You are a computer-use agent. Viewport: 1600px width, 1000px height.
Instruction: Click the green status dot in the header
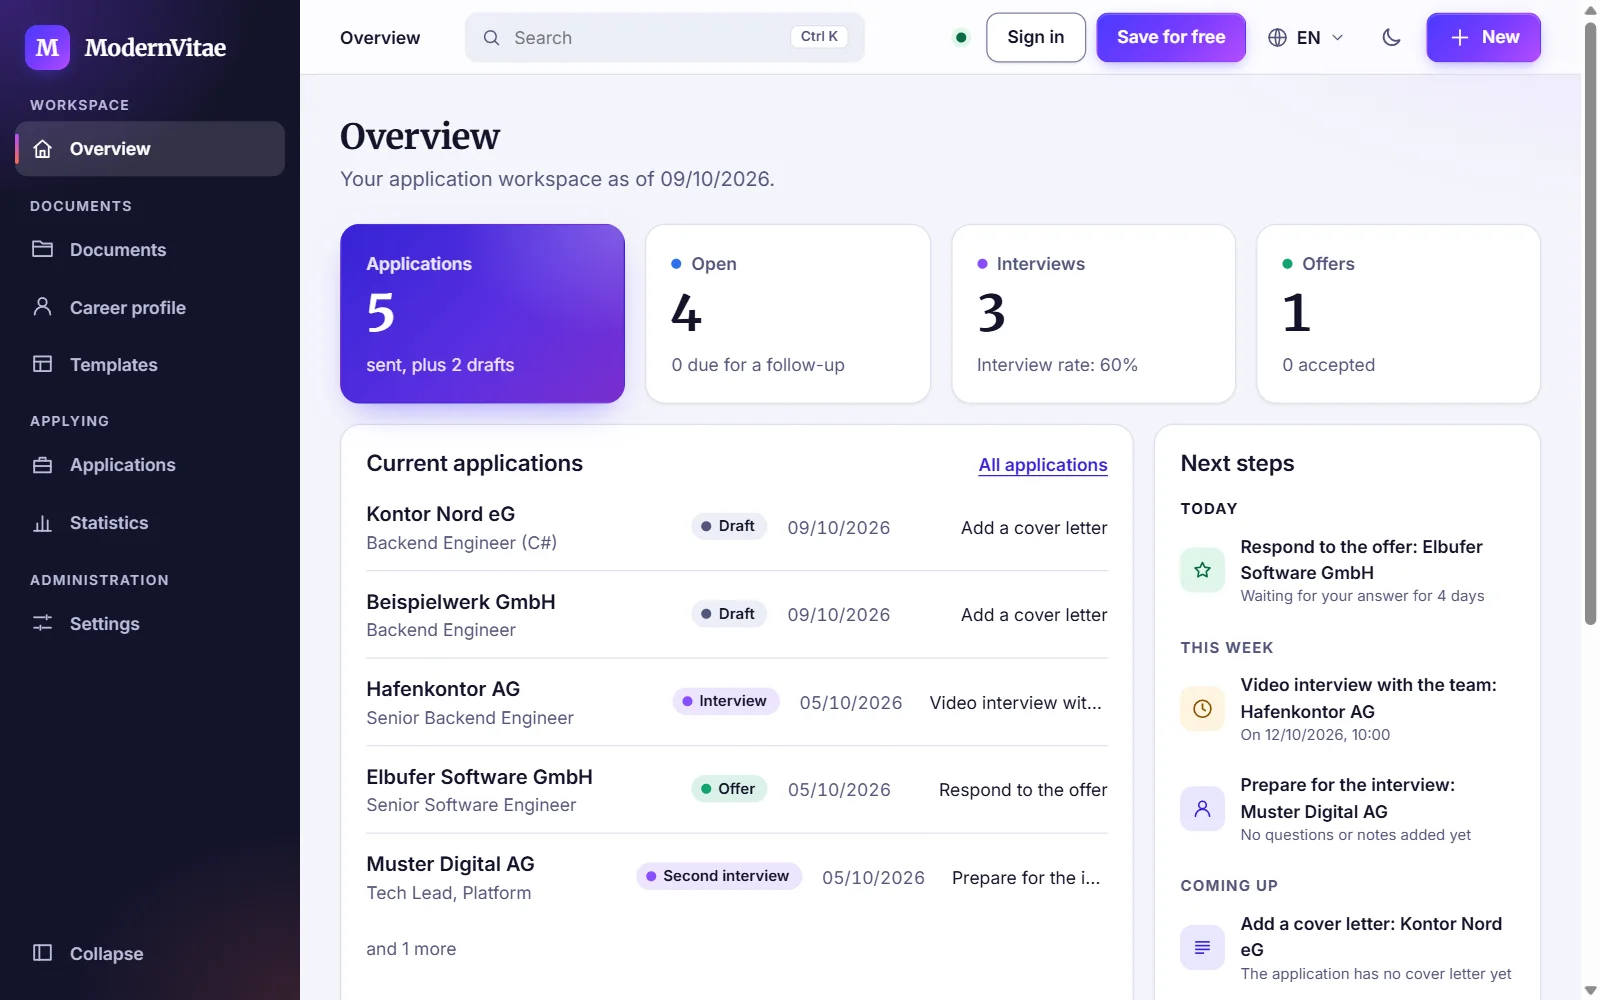961,38
